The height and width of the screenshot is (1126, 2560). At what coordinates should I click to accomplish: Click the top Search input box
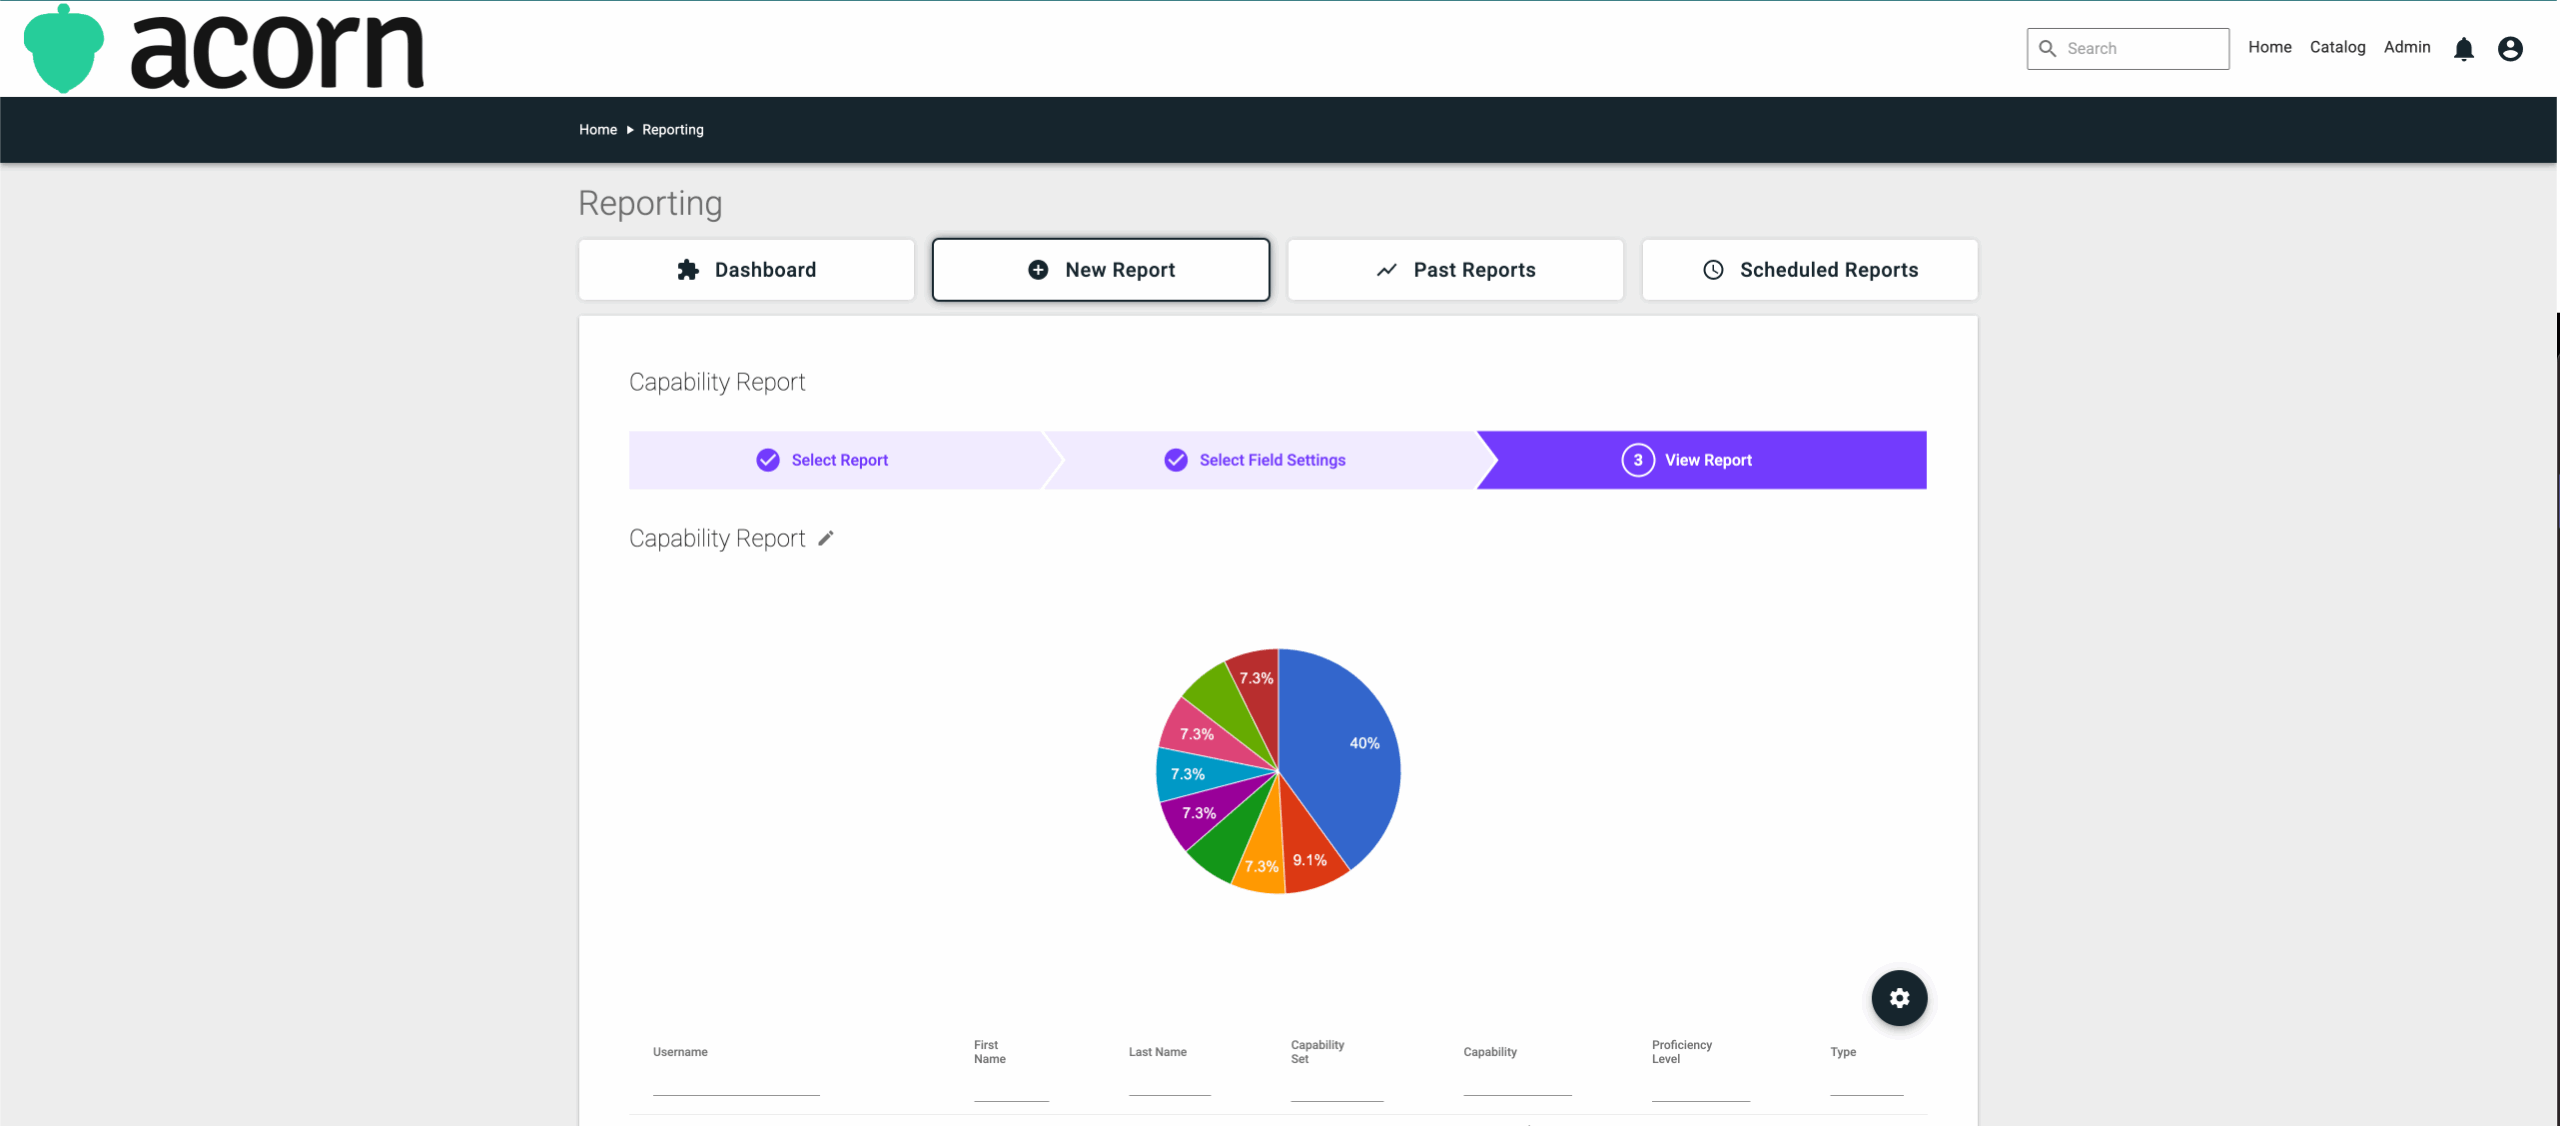coord(2140,49)
